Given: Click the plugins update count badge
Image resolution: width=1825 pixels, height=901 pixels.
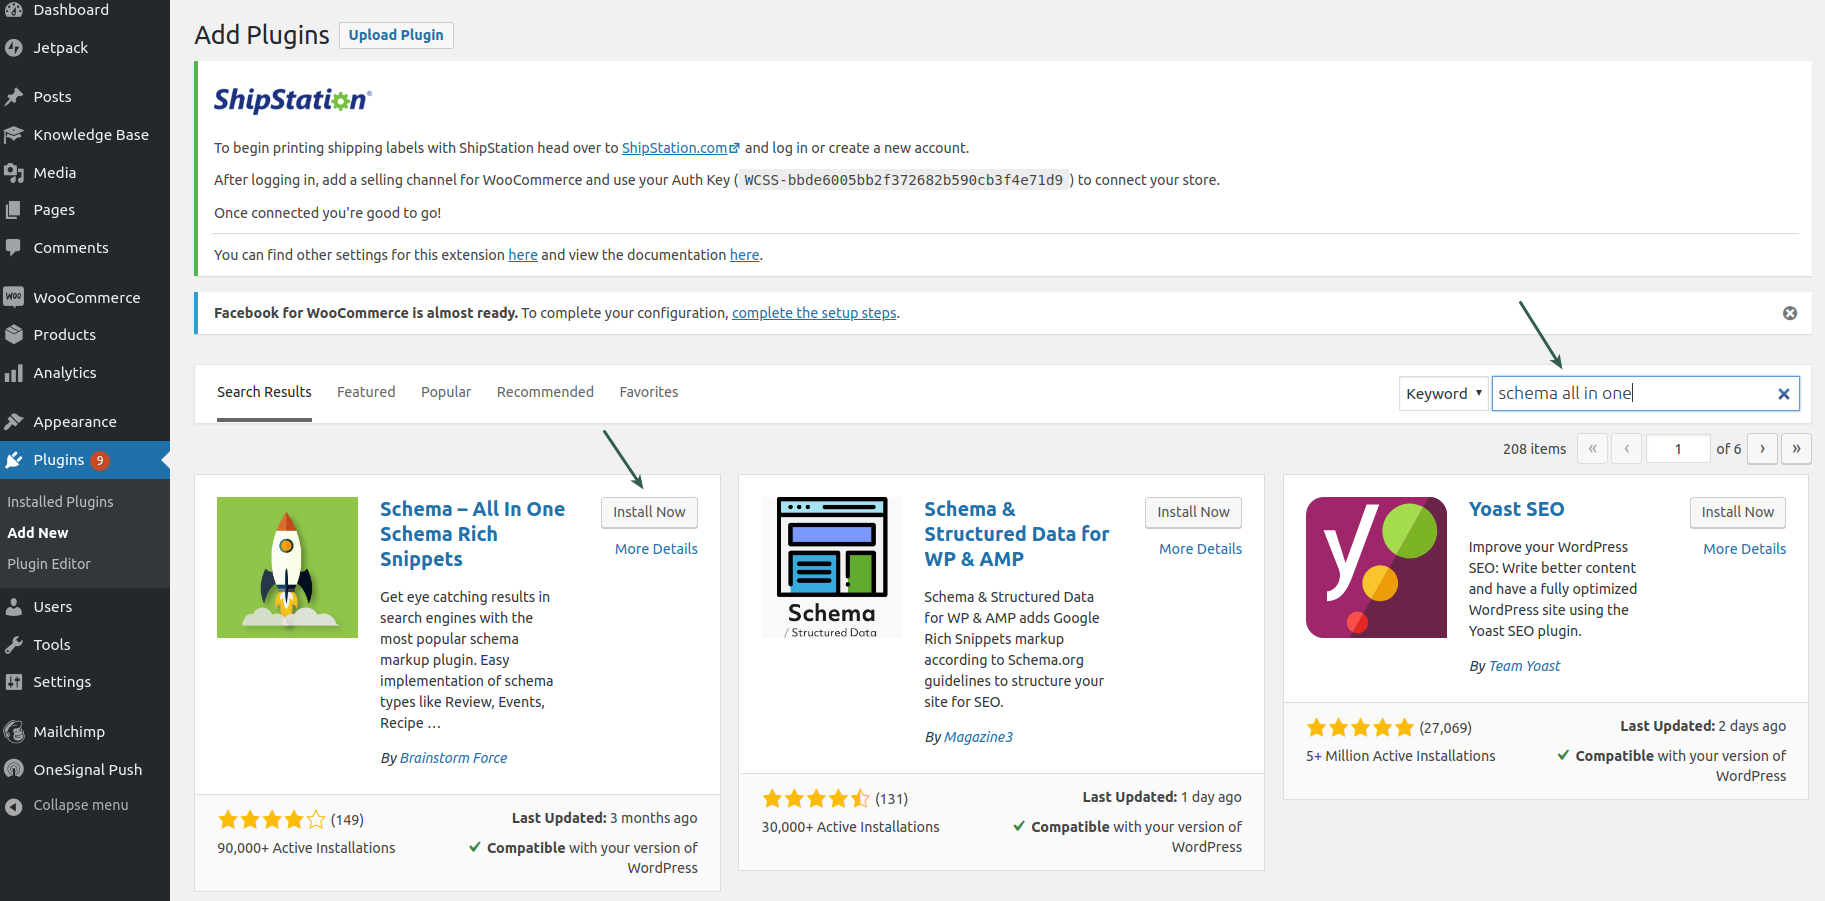Looking at the screenshot, I should pyautogui.click(x=100, y=460).
